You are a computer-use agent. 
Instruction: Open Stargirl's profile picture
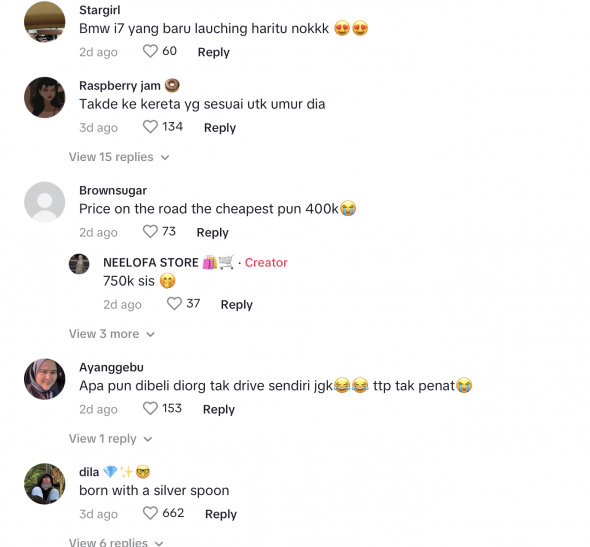tap(45, 22)
